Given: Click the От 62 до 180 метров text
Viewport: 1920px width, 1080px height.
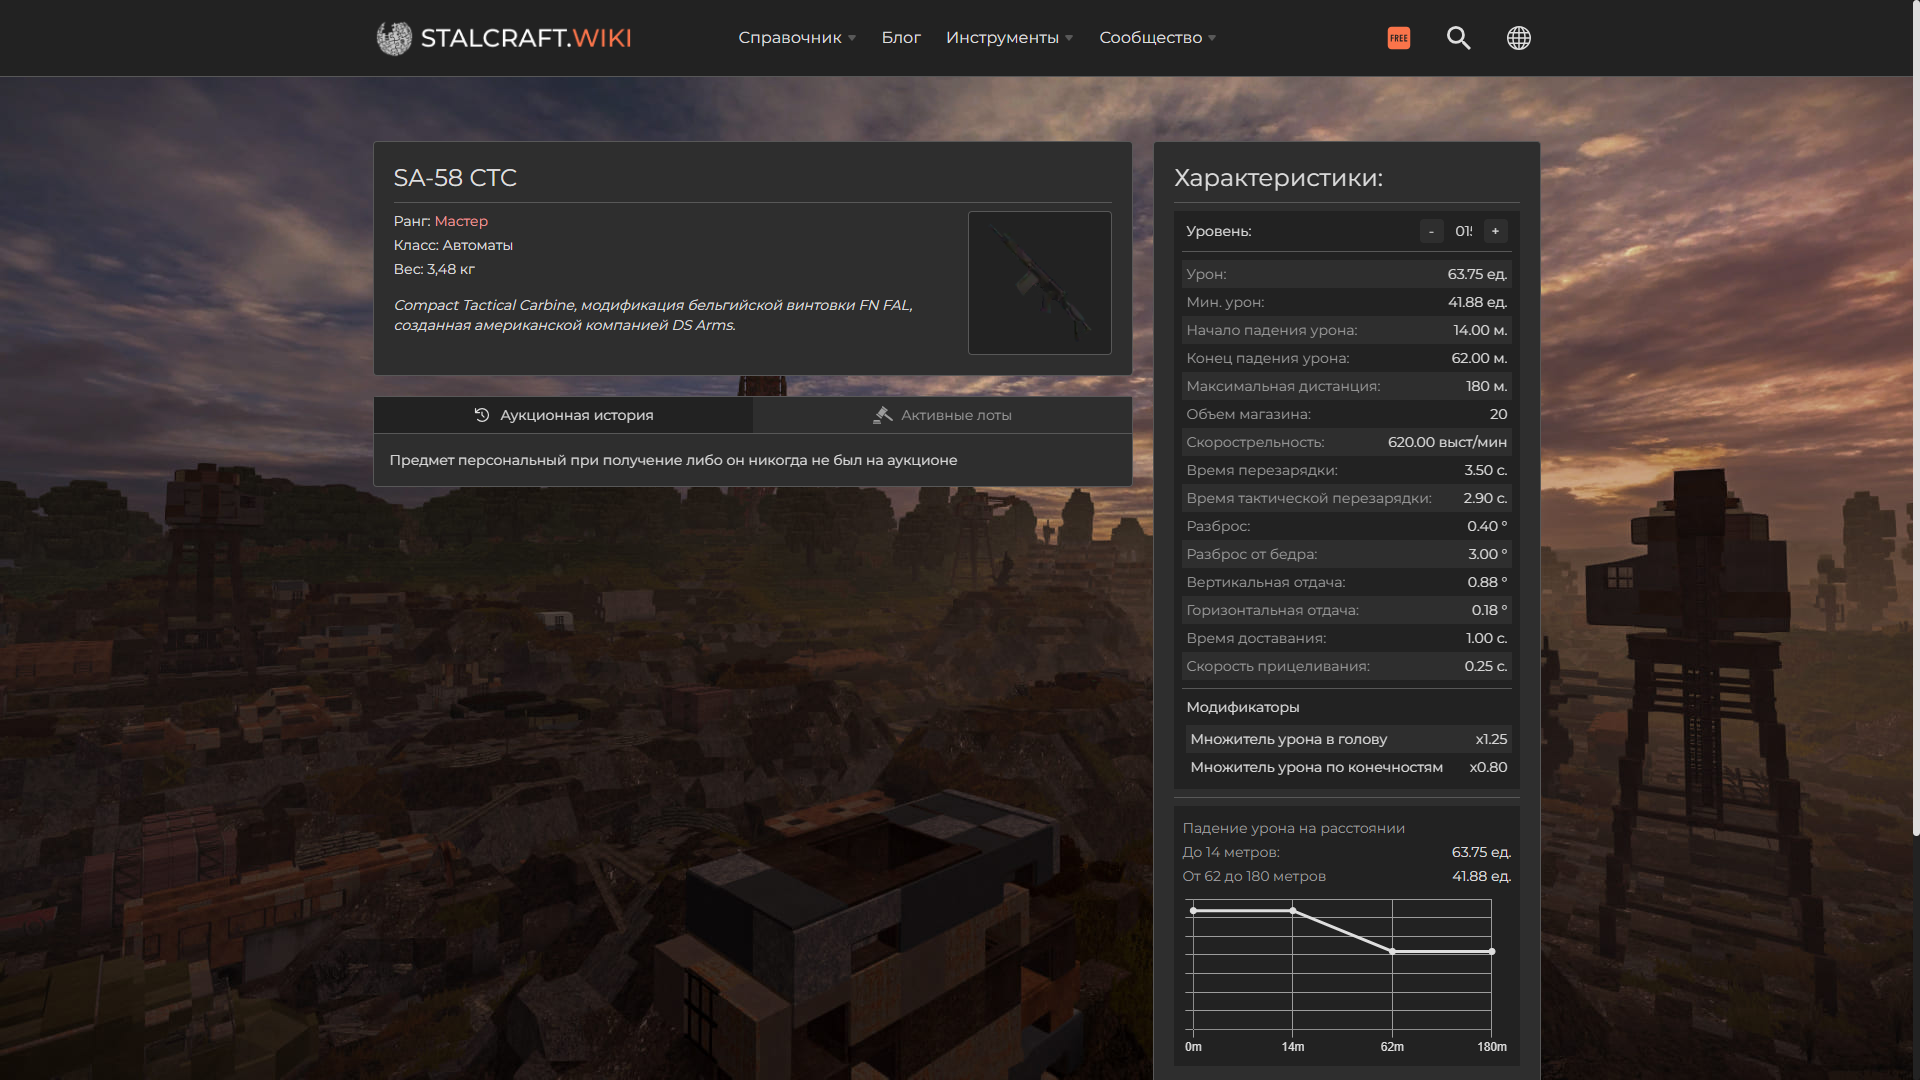Looking at the screenshot, I should coord(1254,876).
